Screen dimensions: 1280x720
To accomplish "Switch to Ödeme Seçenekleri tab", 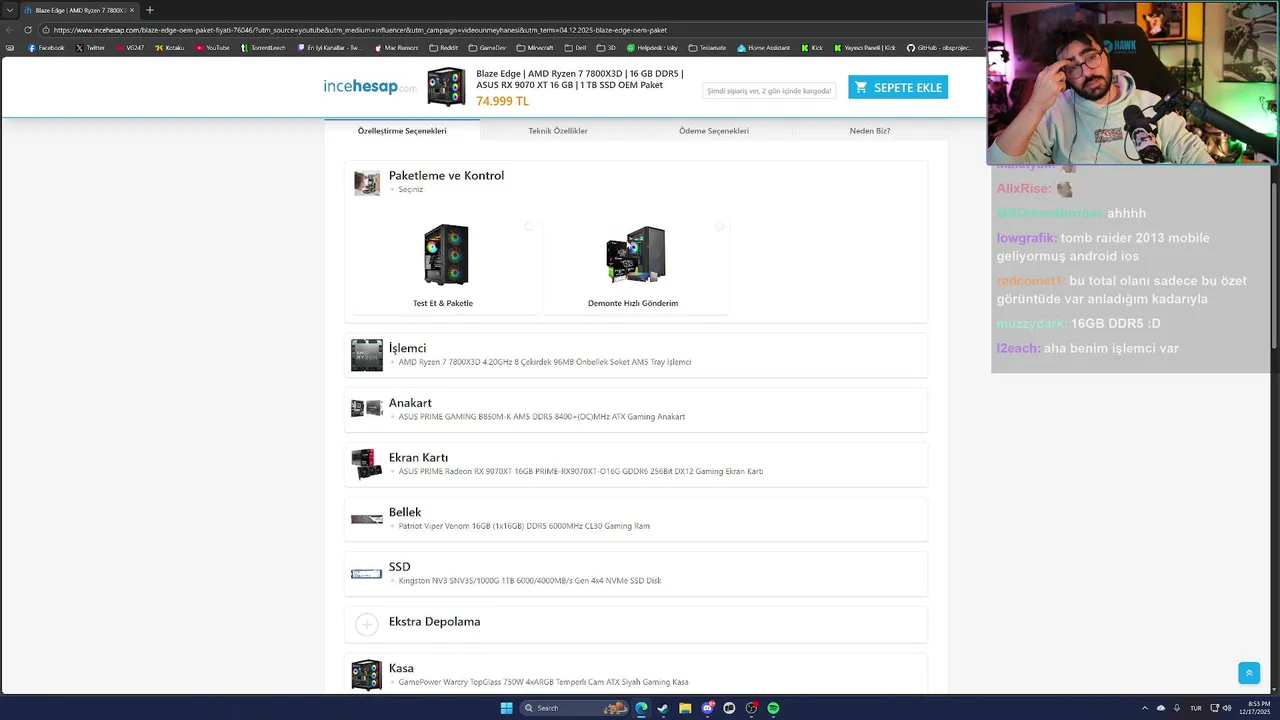I will point(714,130).
